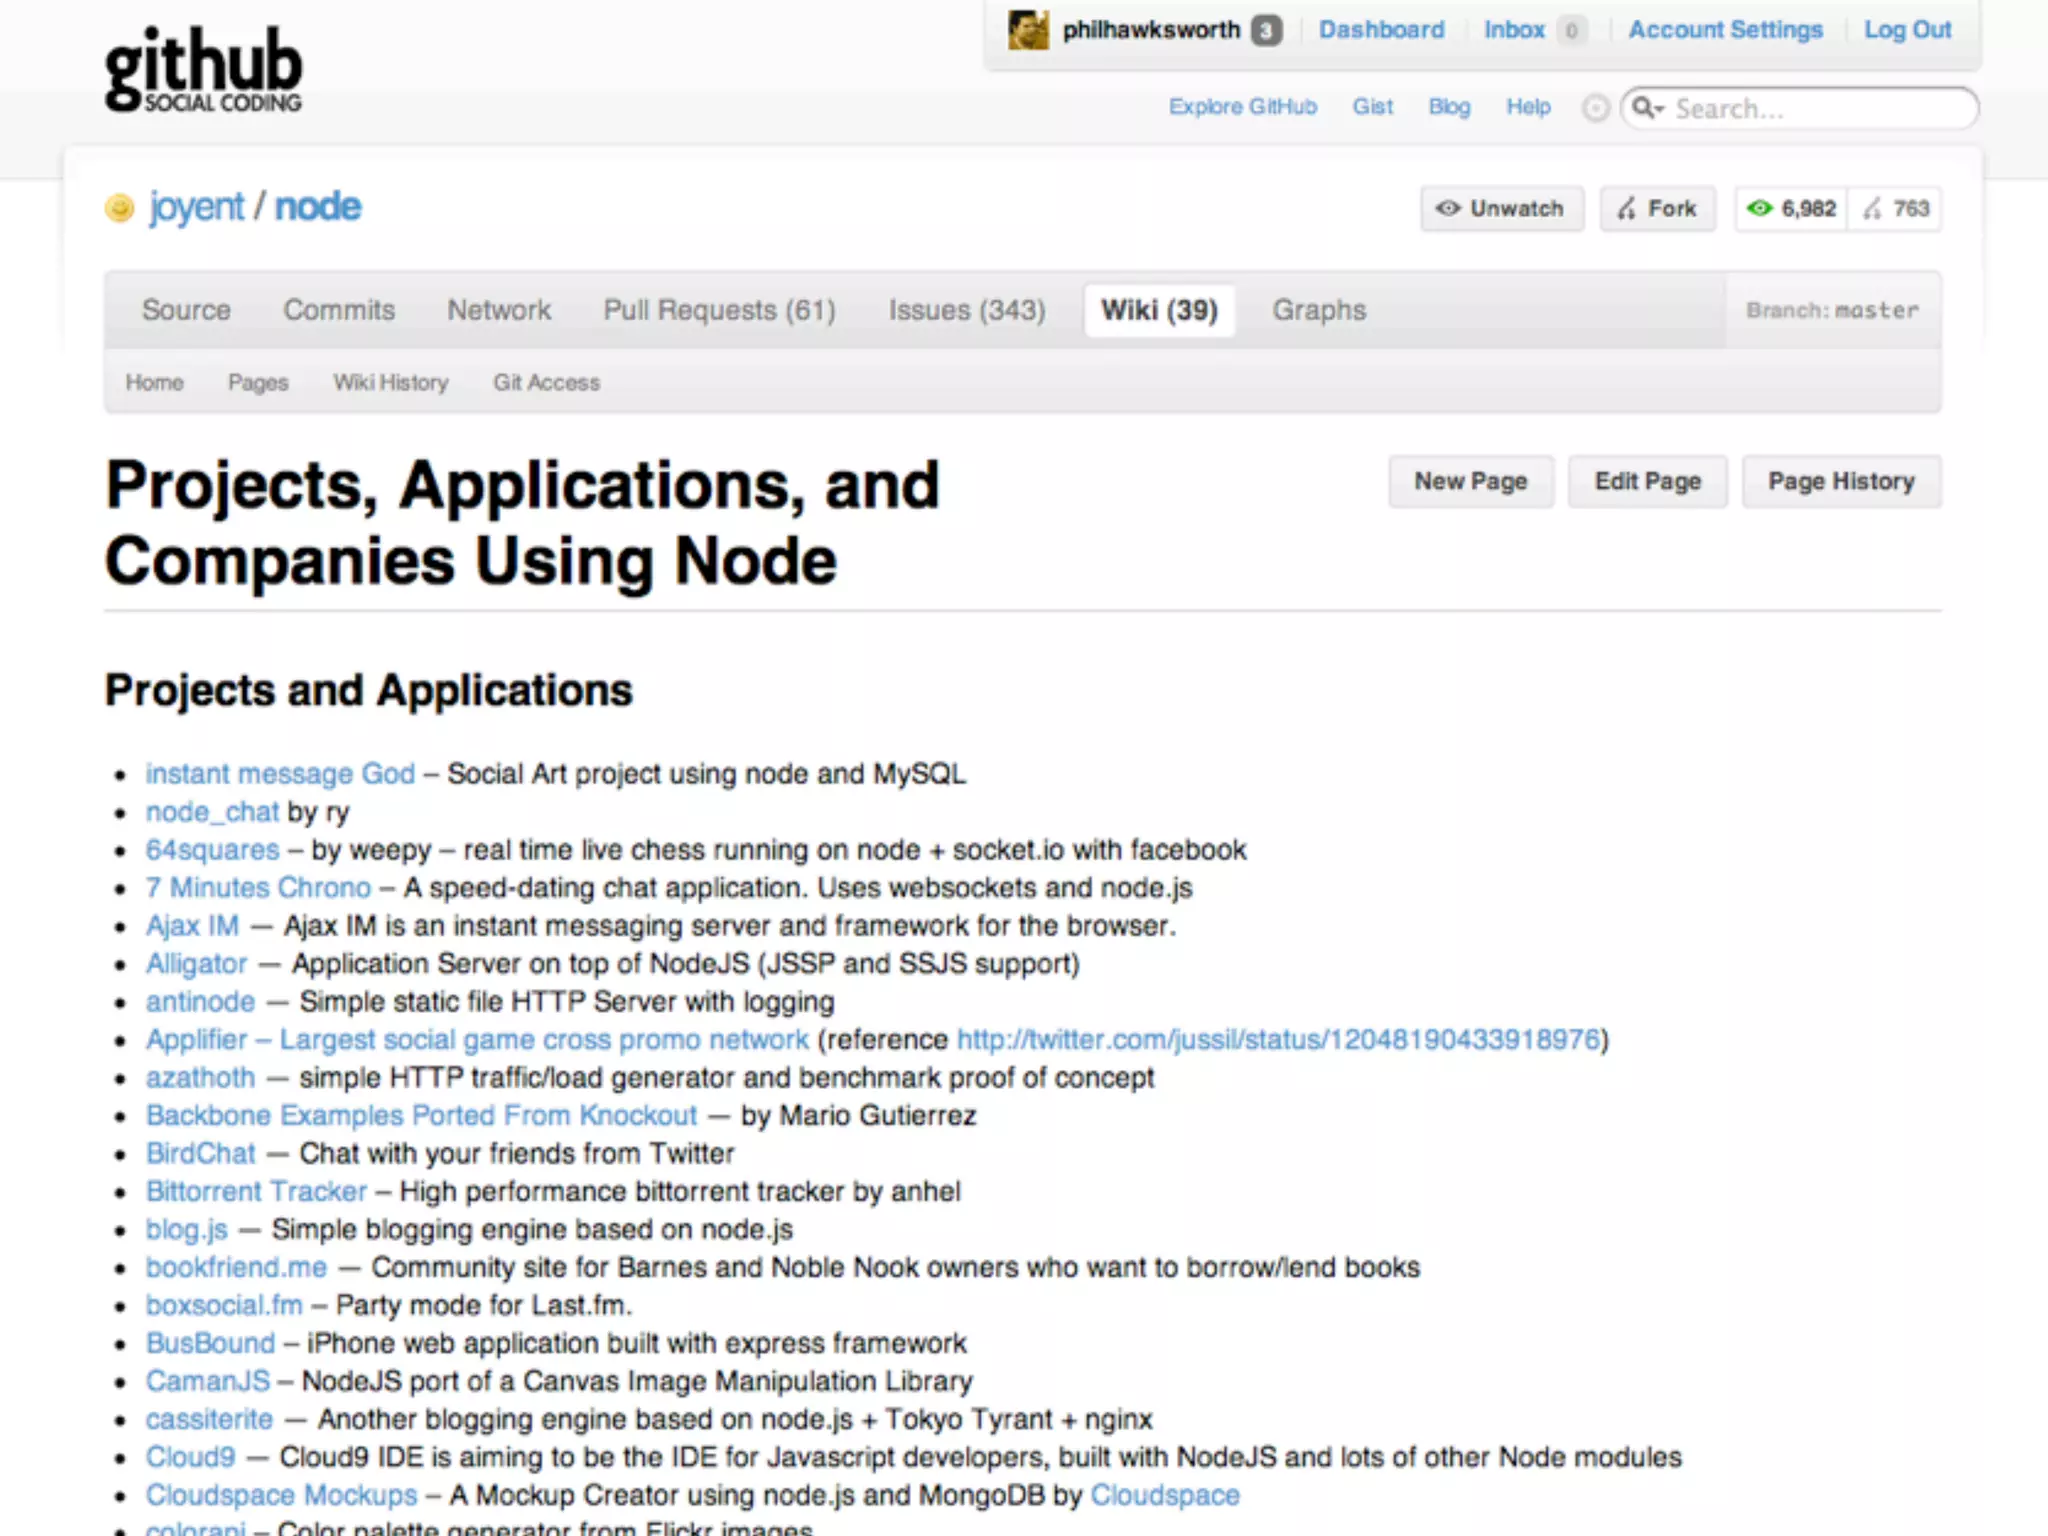
Task: Open the Cloud9 project link
Action: click(x=190, y=1457)
